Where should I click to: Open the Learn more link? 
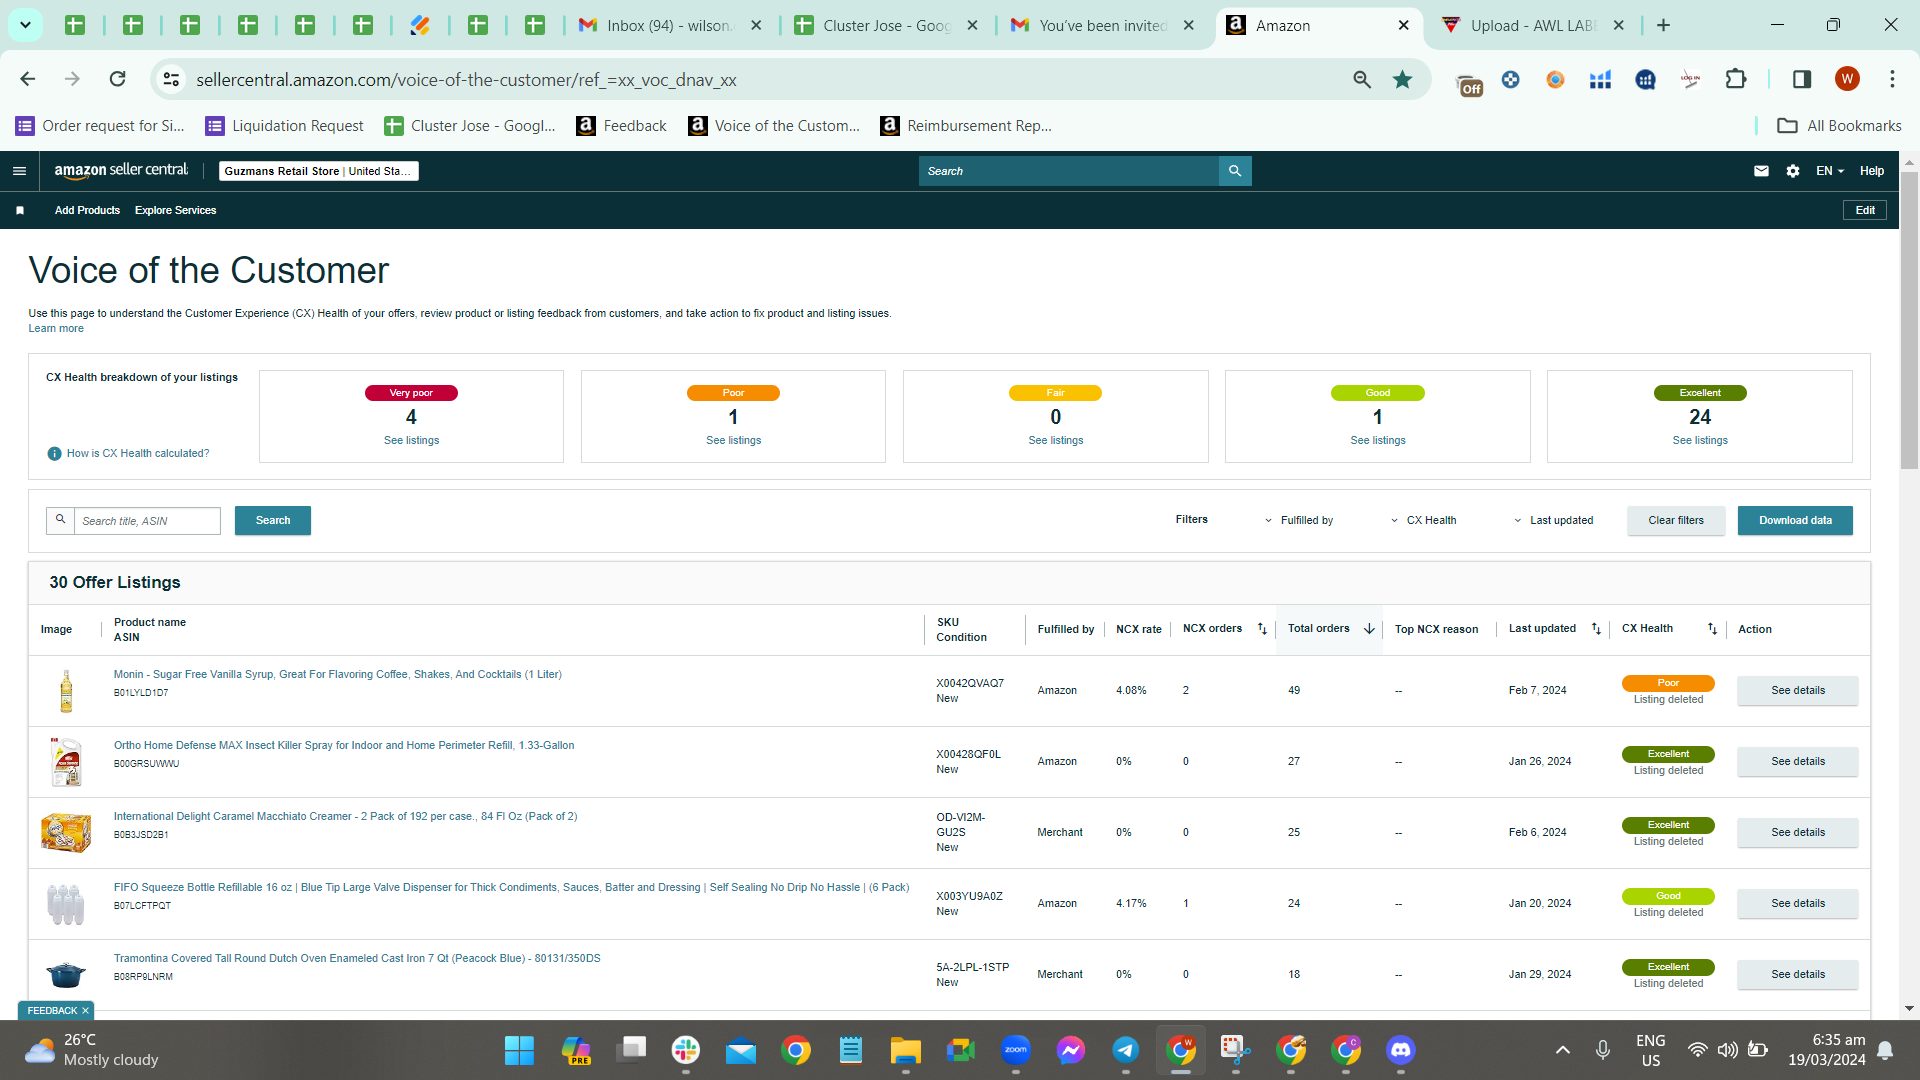56,328
